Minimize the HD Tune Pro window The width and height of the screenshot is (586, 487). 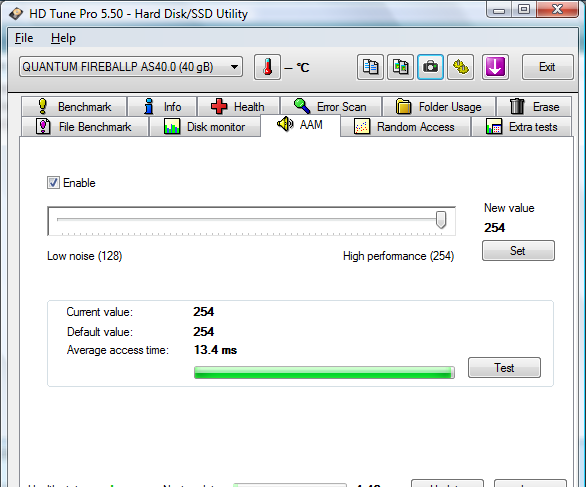499,10
